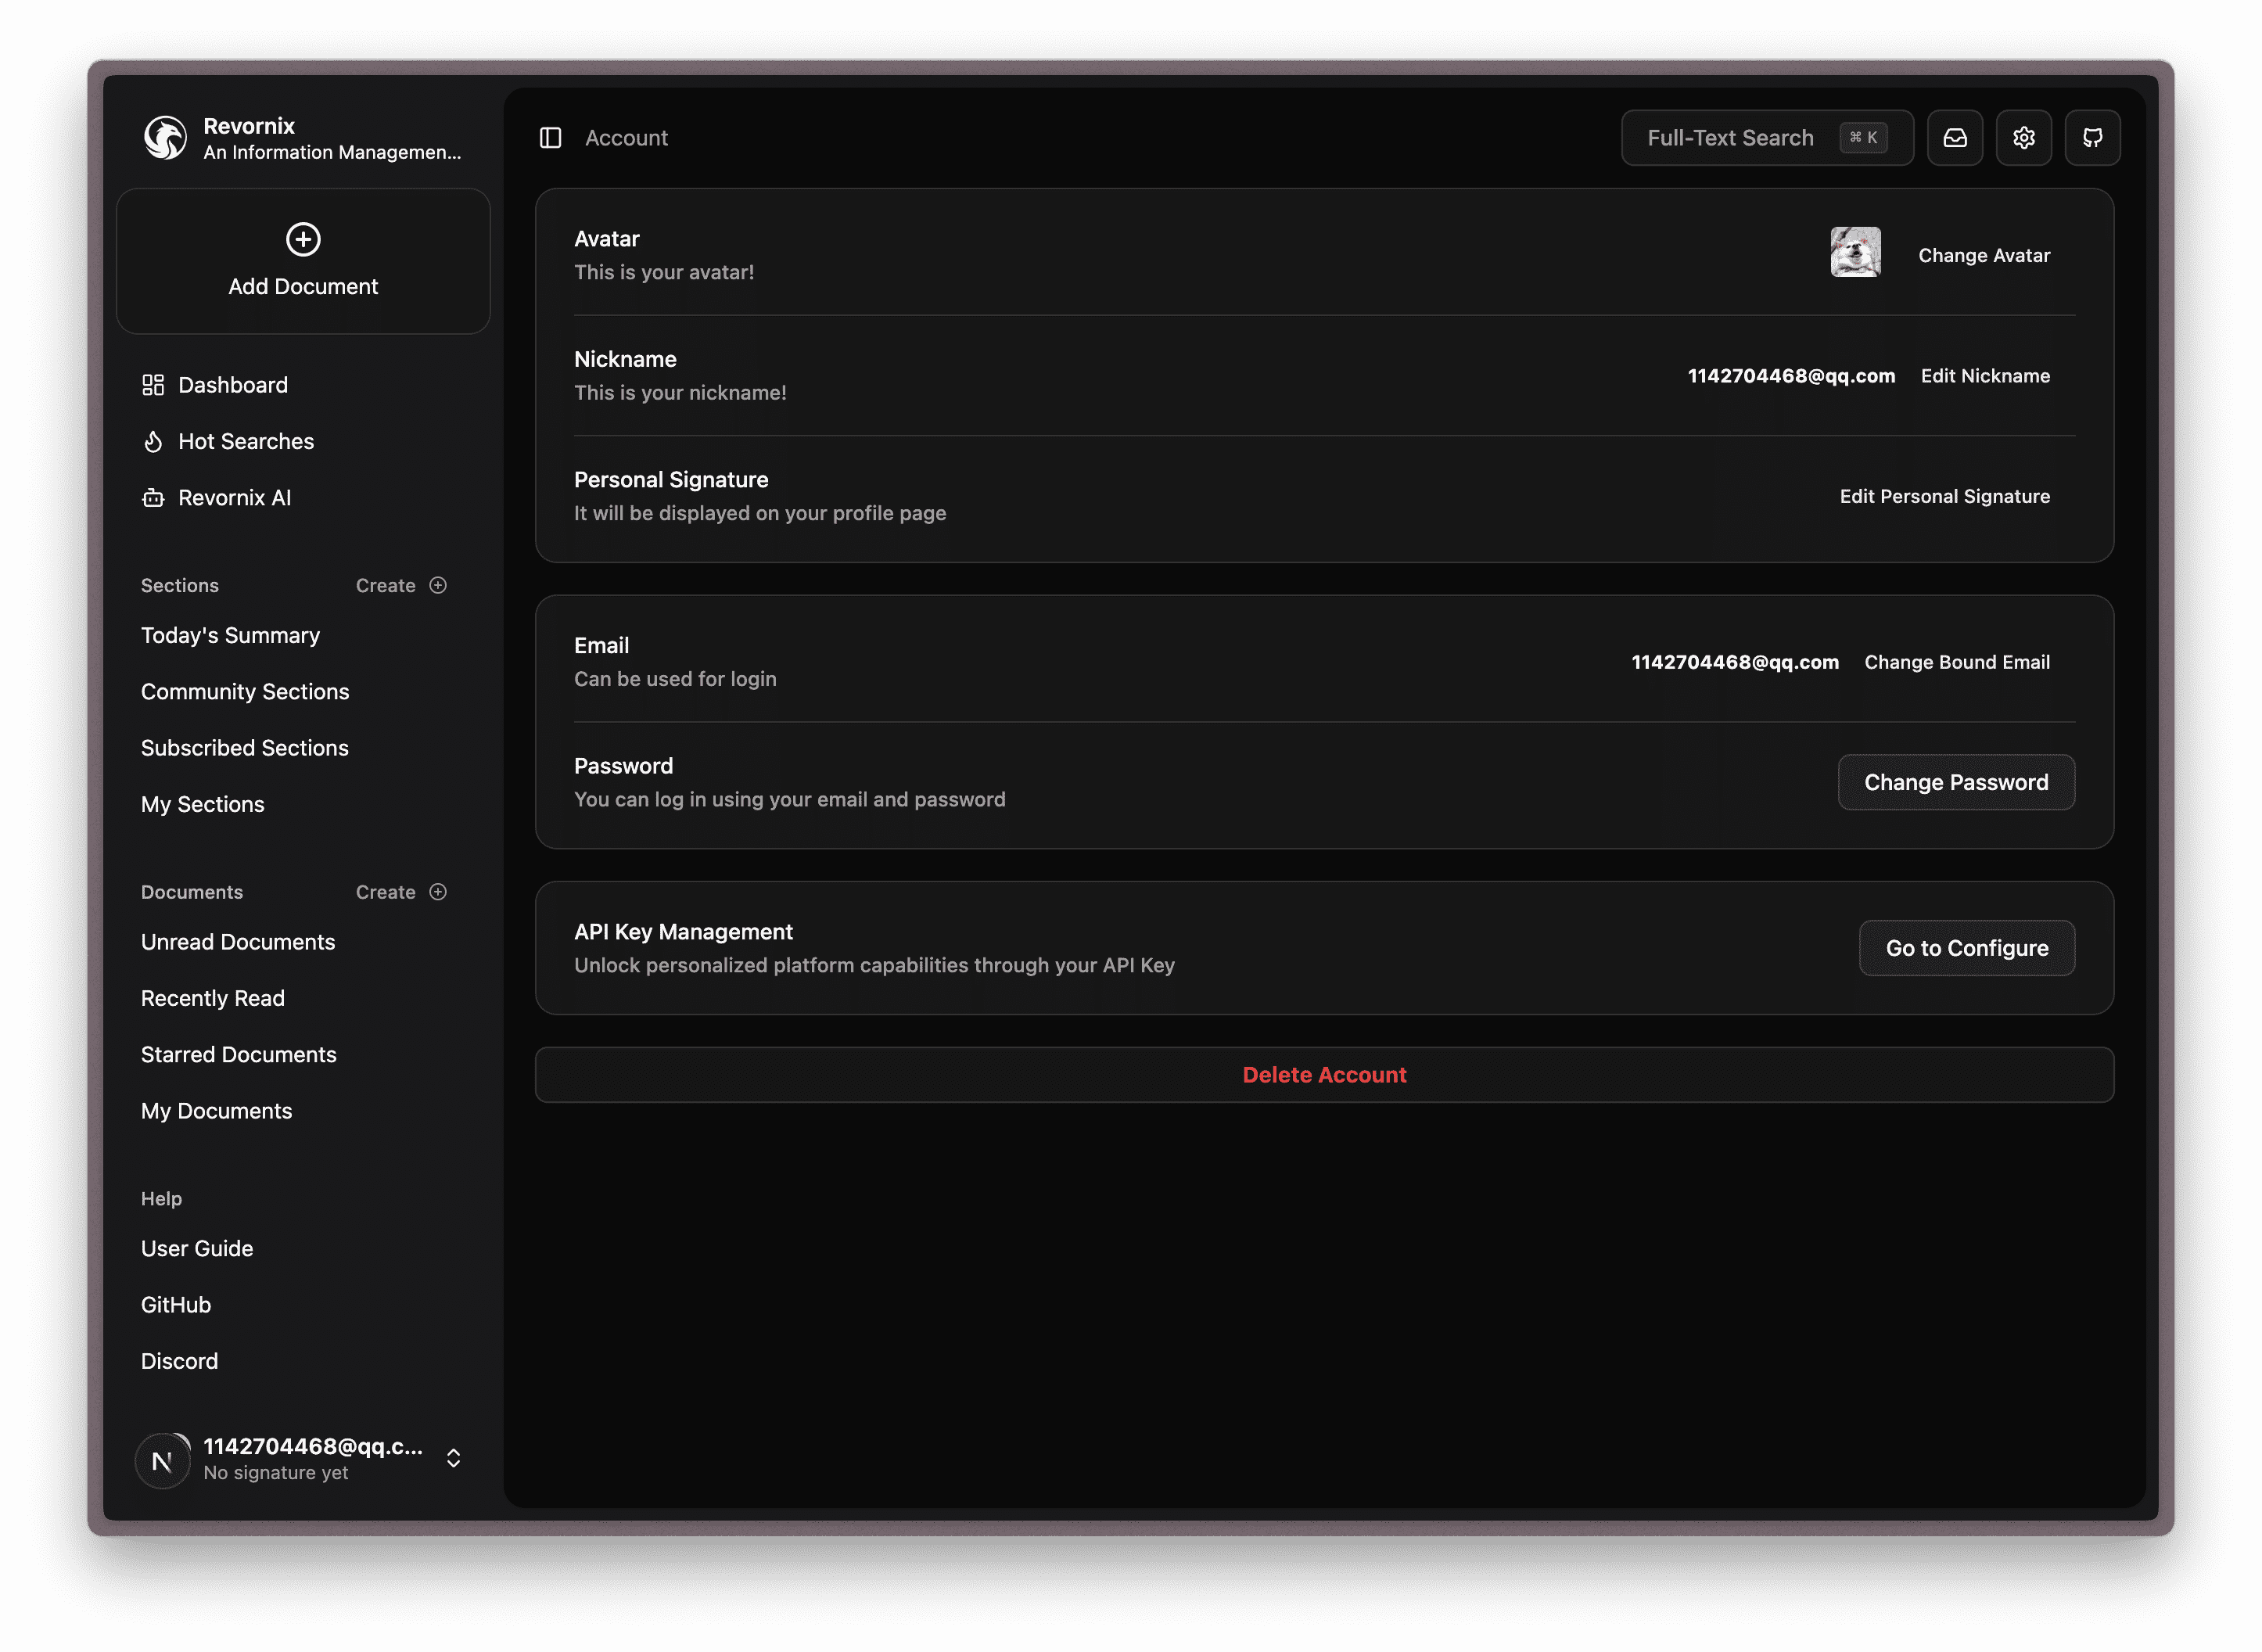Image resolution: width=2262 pixels, height=1652 pixels.
Task: Open Hot Searches with flame icon
Action: (245, 441)
